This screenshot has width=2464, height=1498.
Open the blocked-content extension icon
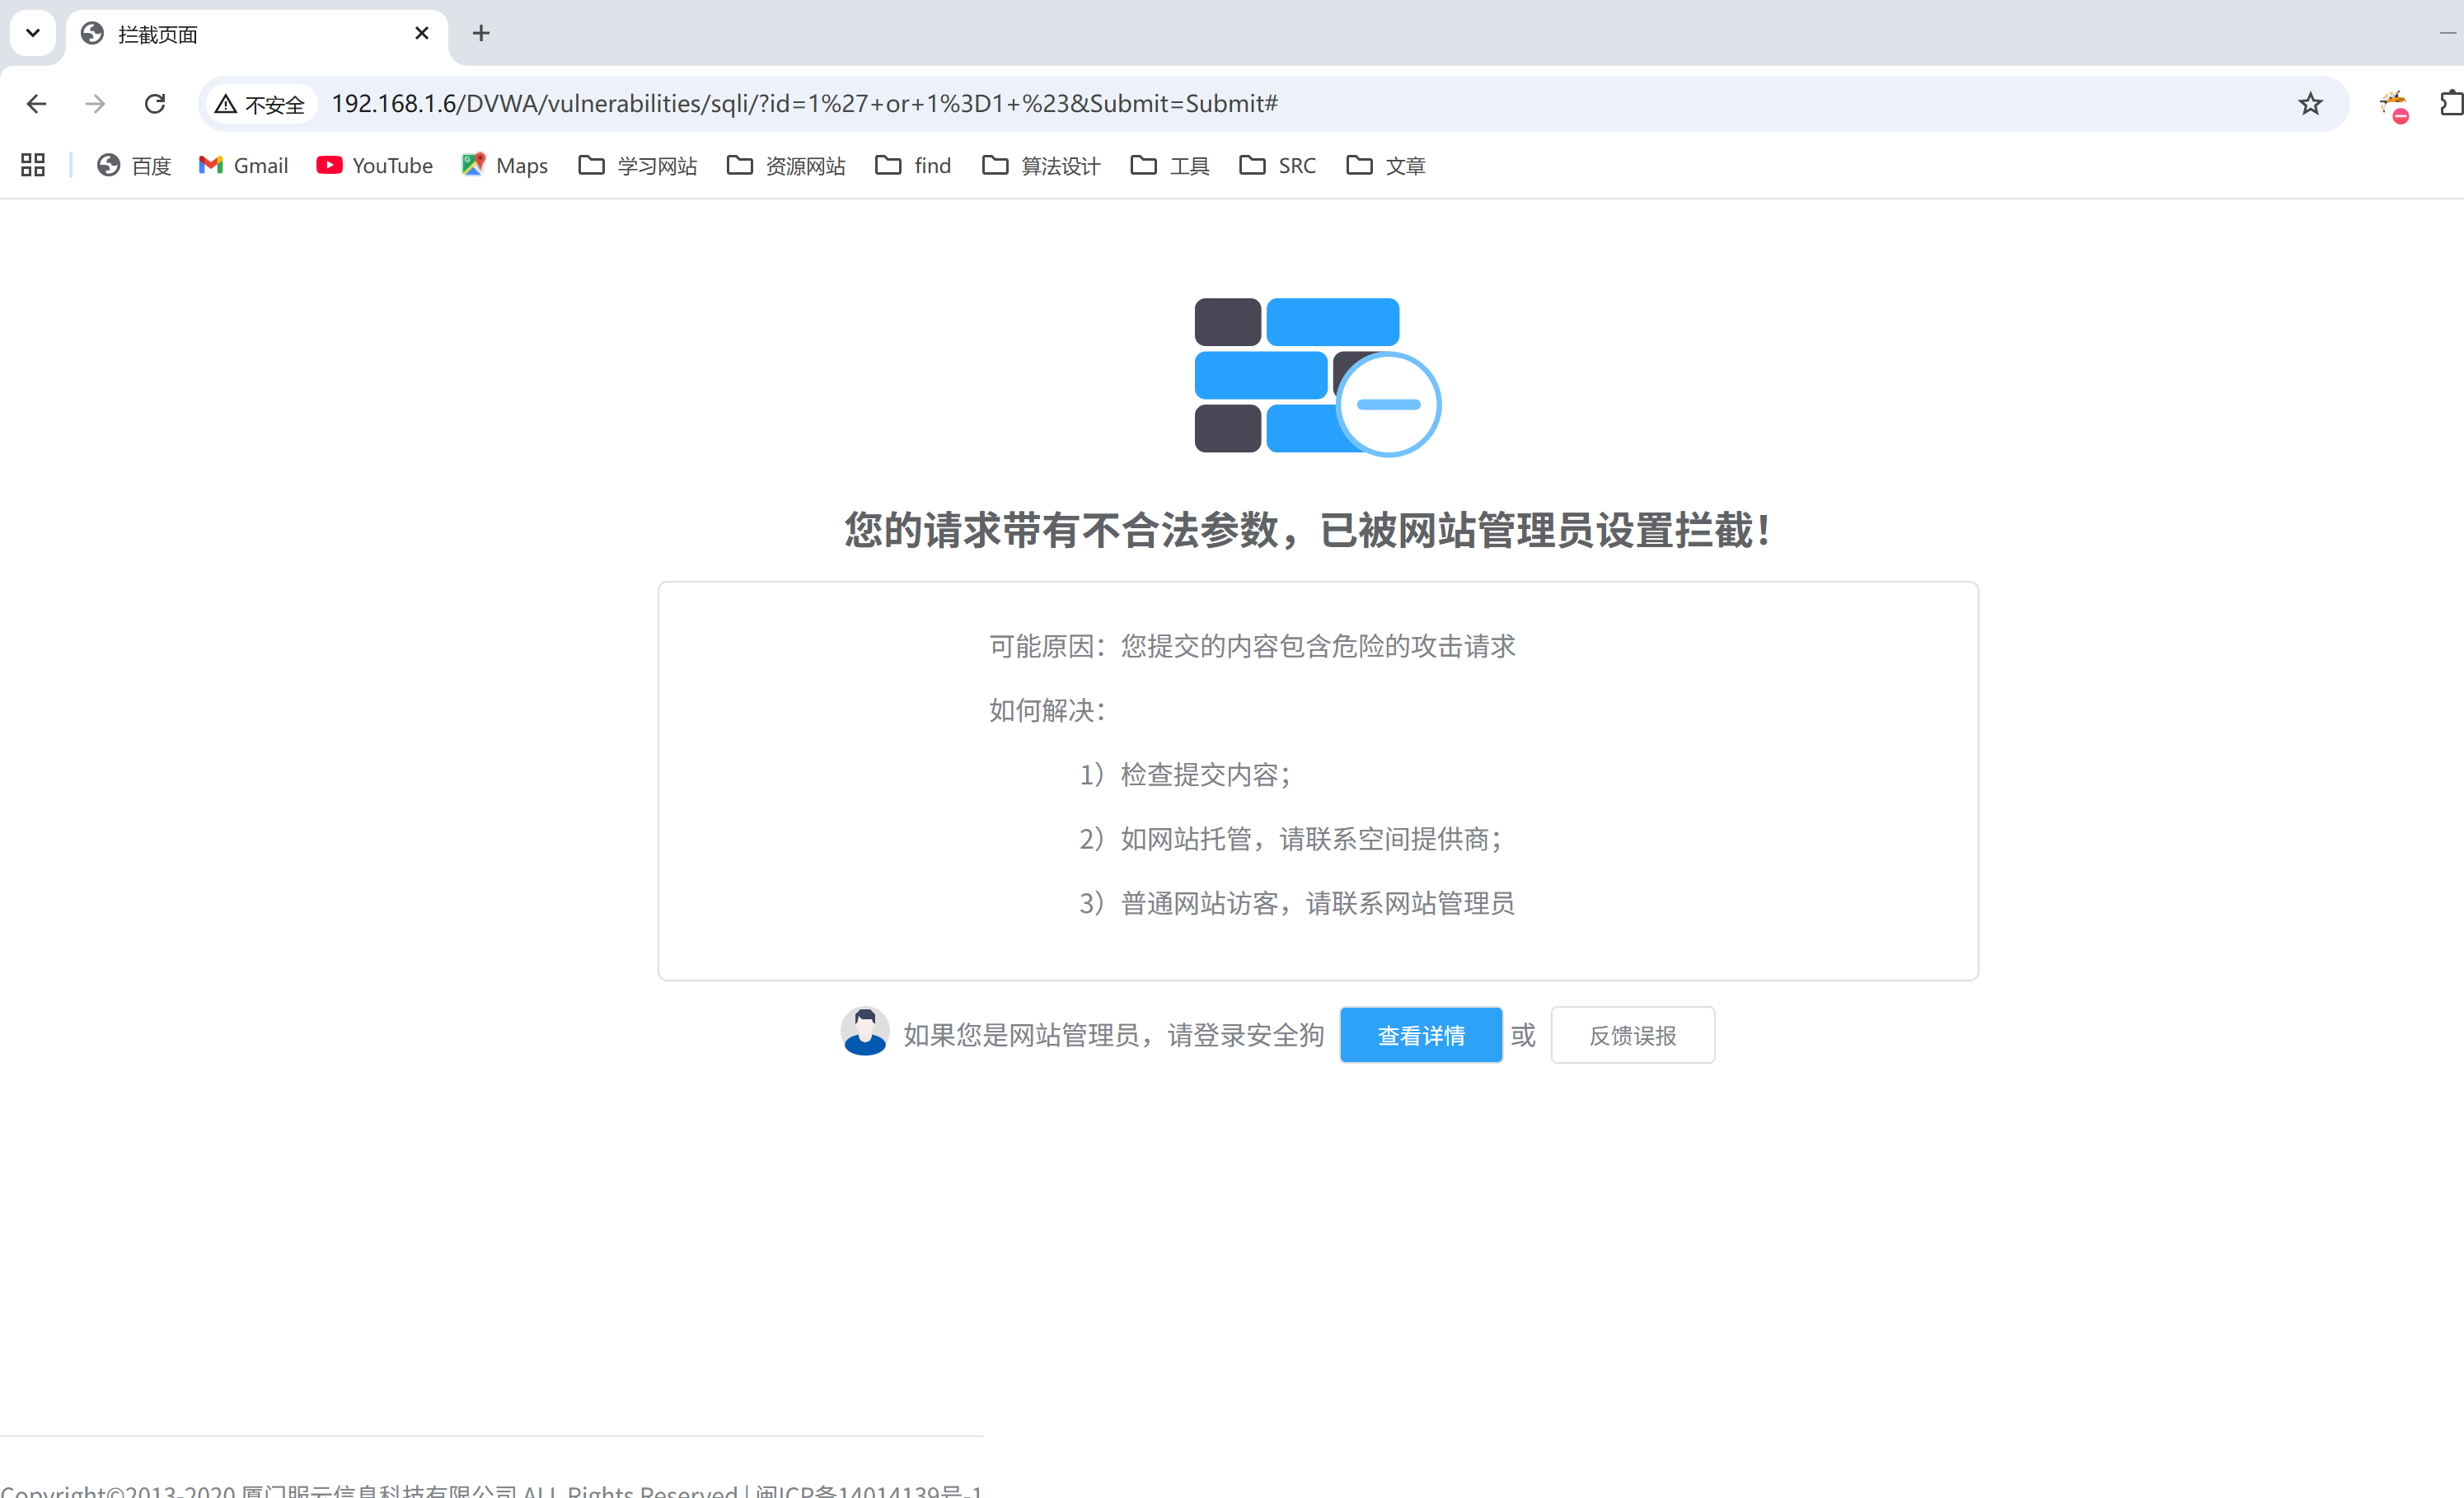[x=2394, y=105]
